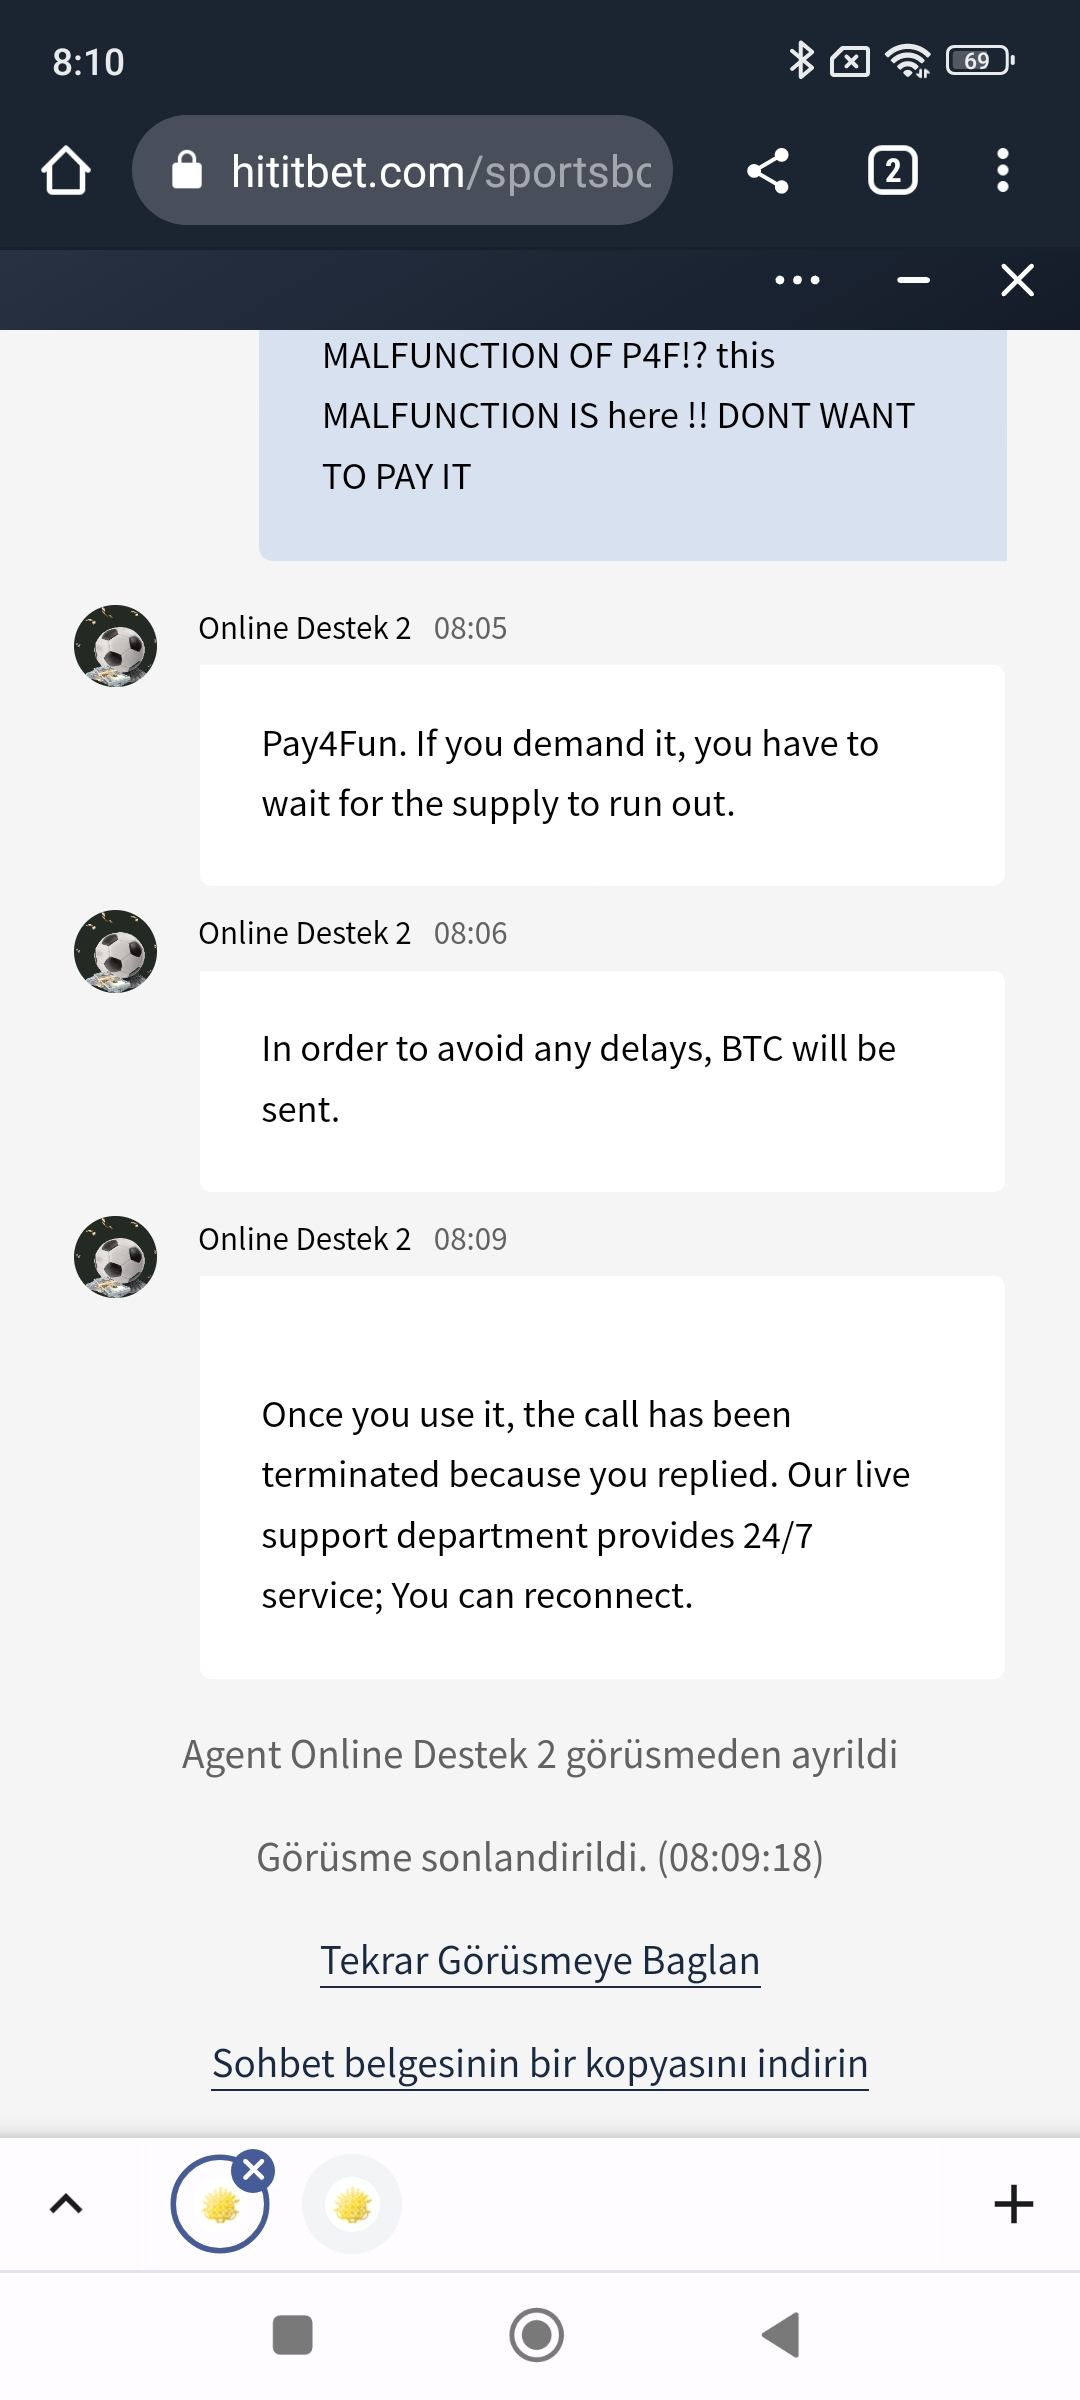Click "Tekrar Görüsmeye Baglan" link

click(x=540, y=1961)
